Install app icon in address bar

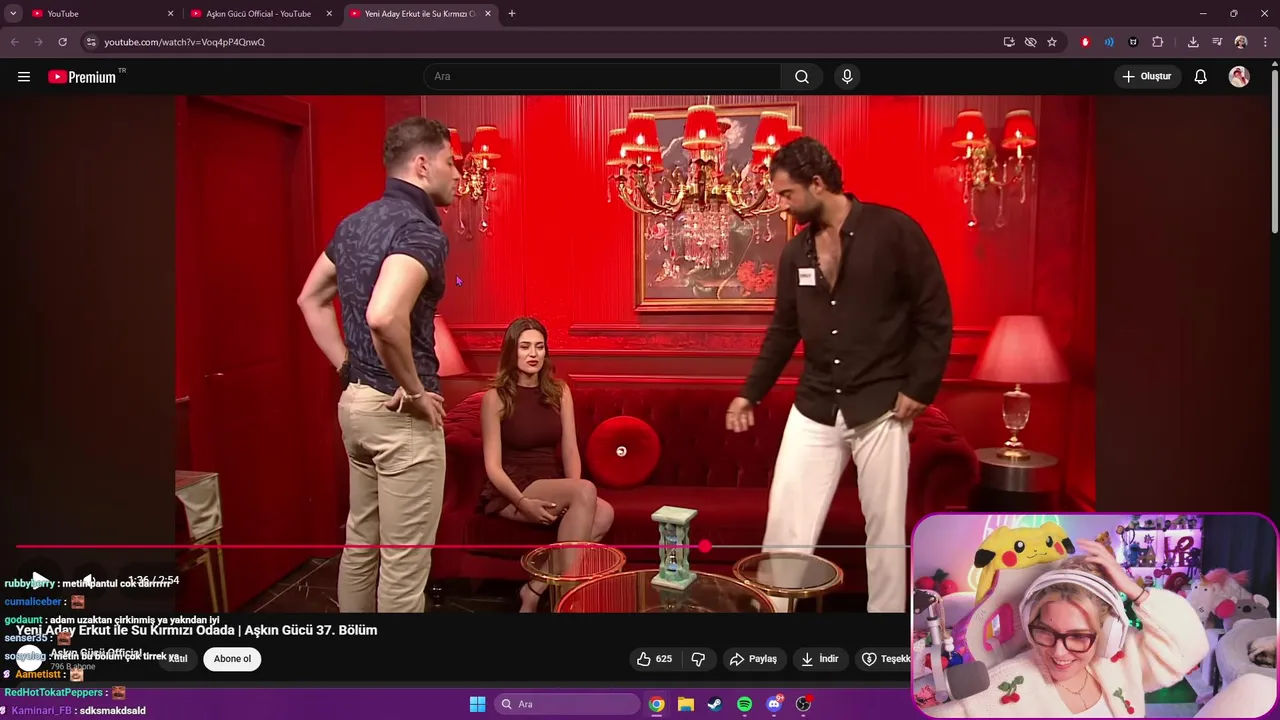point(1009,42)
